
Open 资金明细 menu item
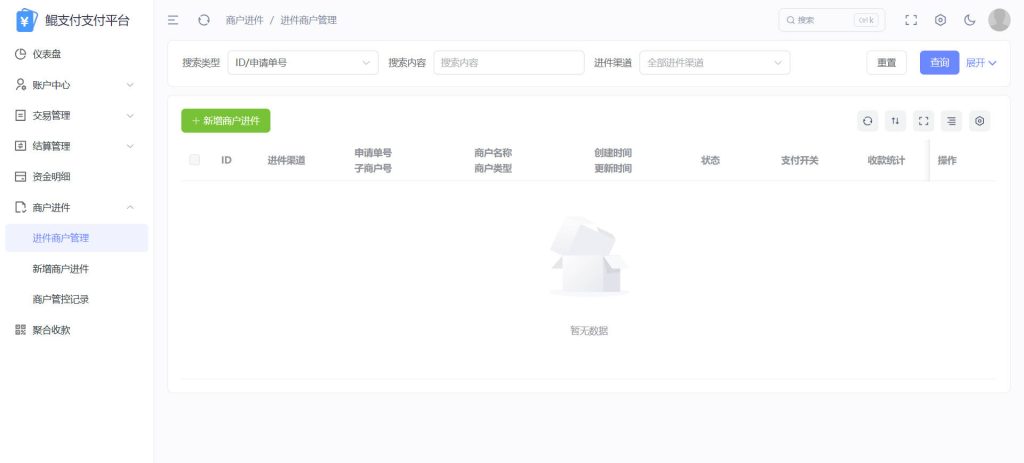pos(76,176)
